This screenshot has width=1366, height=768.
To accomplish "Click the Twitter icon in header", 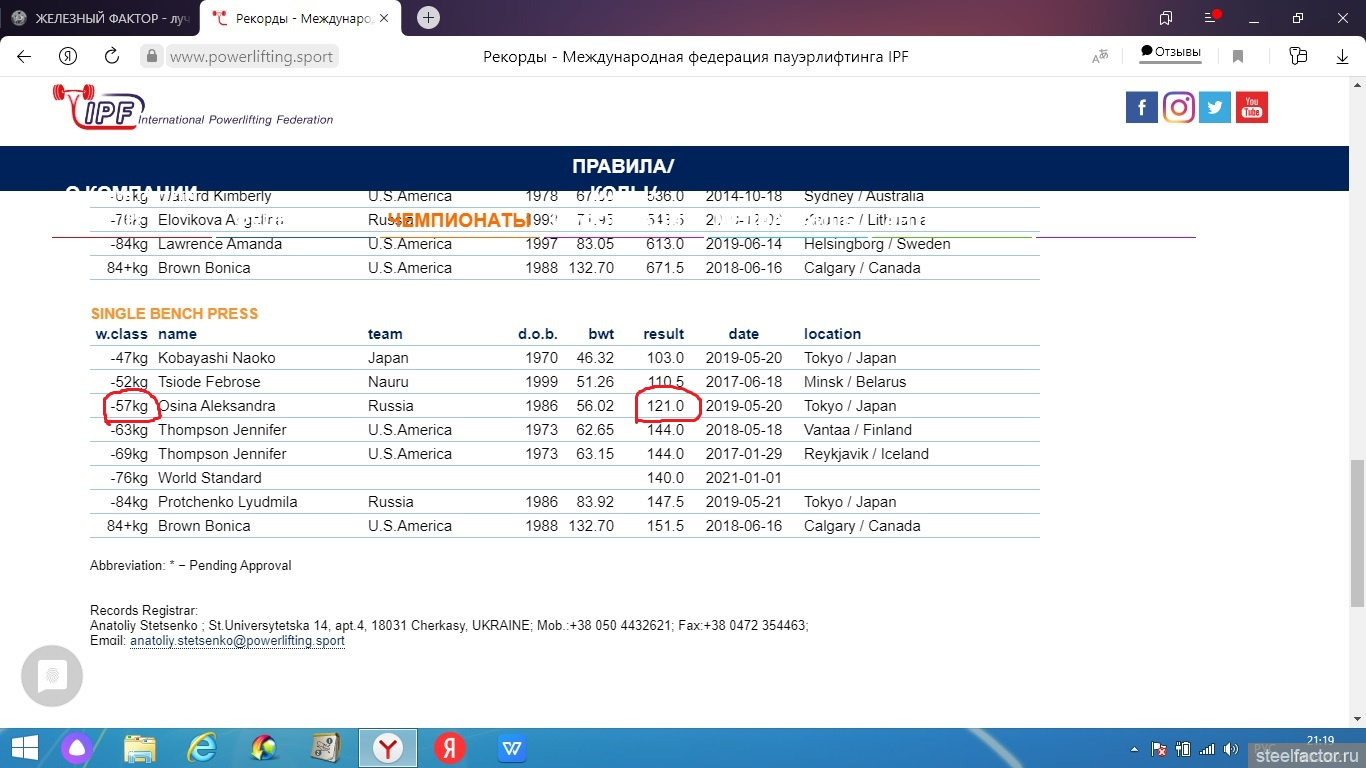I will [1215, 107].
